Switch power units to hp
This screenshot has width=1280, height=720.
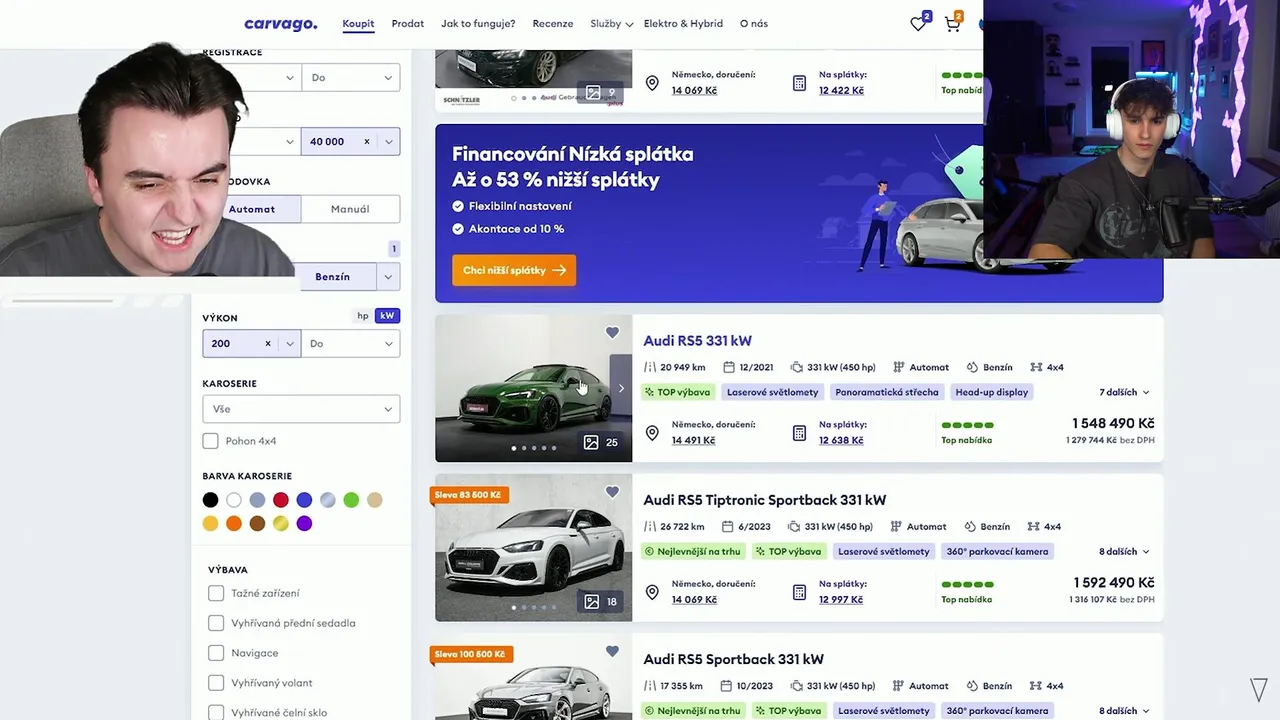[x=363, y=316]
